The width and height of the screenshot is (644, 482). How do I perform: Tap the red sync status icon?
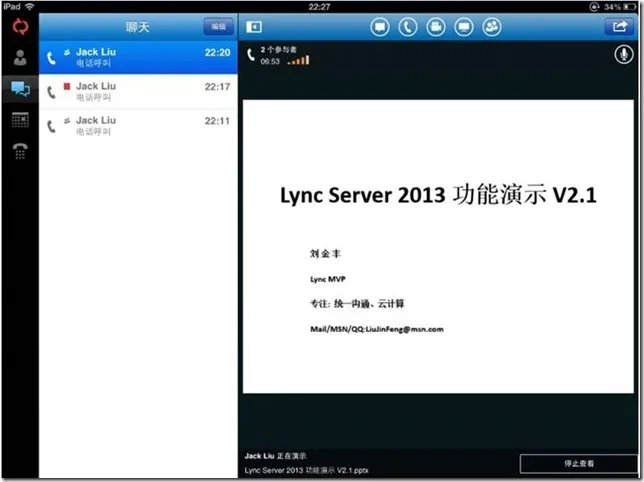20,27
